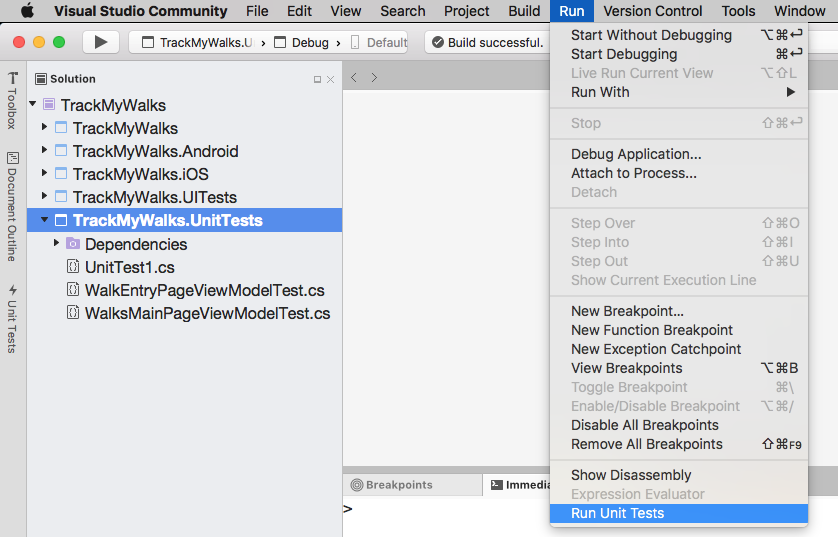This screenshot has width=838, height=537.
Task: Choose Show Disassembly
Action: (x=679, y=475)
